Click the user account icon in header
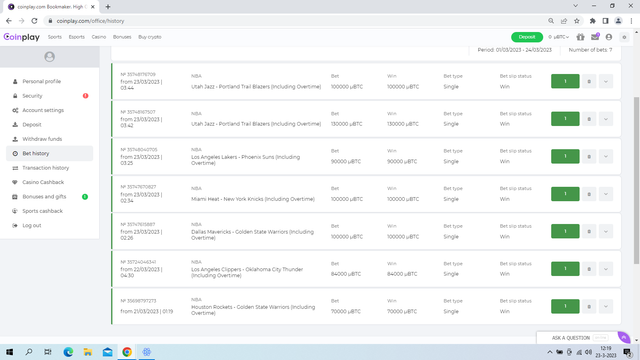Image resolution: width=640 pixels, height=360 pixels. tap(609, 37)
